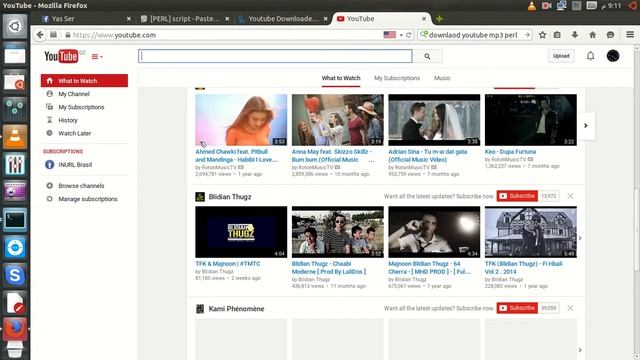The width and height of the screenshot is (640, 360).
Task: Show next videos in Blidian Thugz row
Action: coord(580,238)
